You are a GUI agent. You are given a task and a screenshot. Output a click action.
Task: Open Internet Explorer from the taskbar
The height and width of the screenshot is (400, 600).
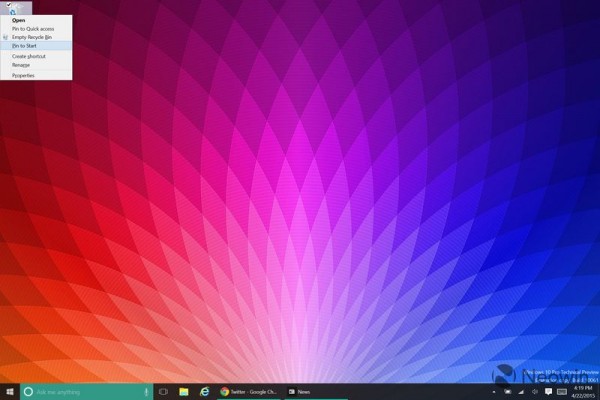(204, 390)
